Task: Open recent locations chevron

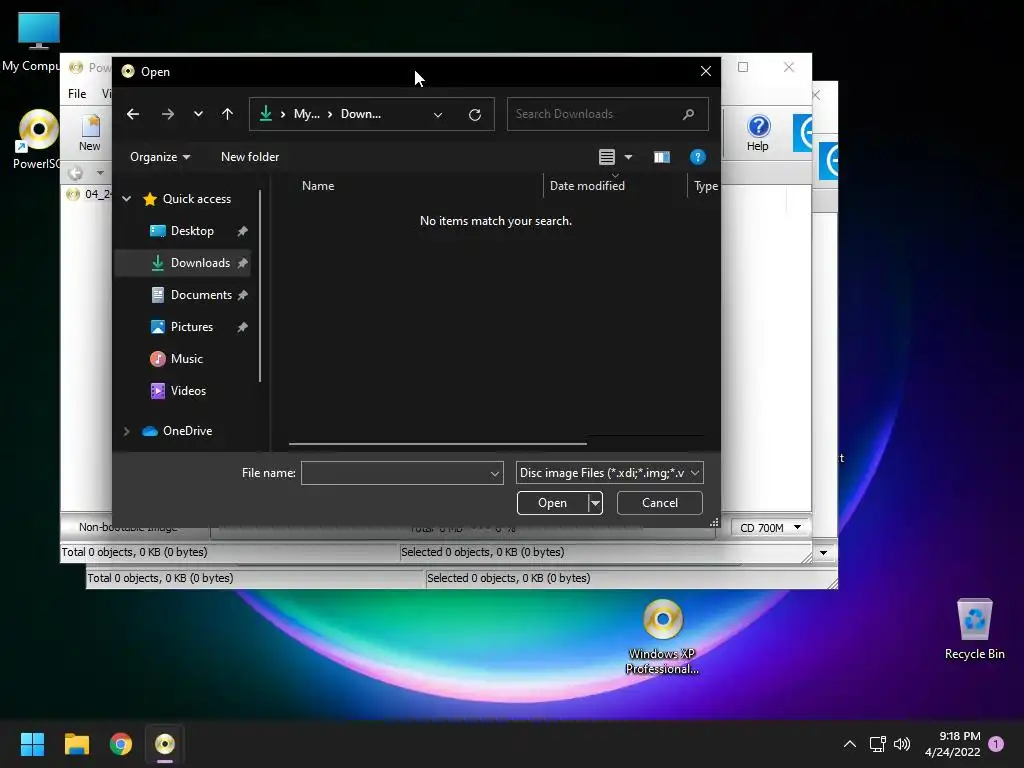Action: click(198, 114)
